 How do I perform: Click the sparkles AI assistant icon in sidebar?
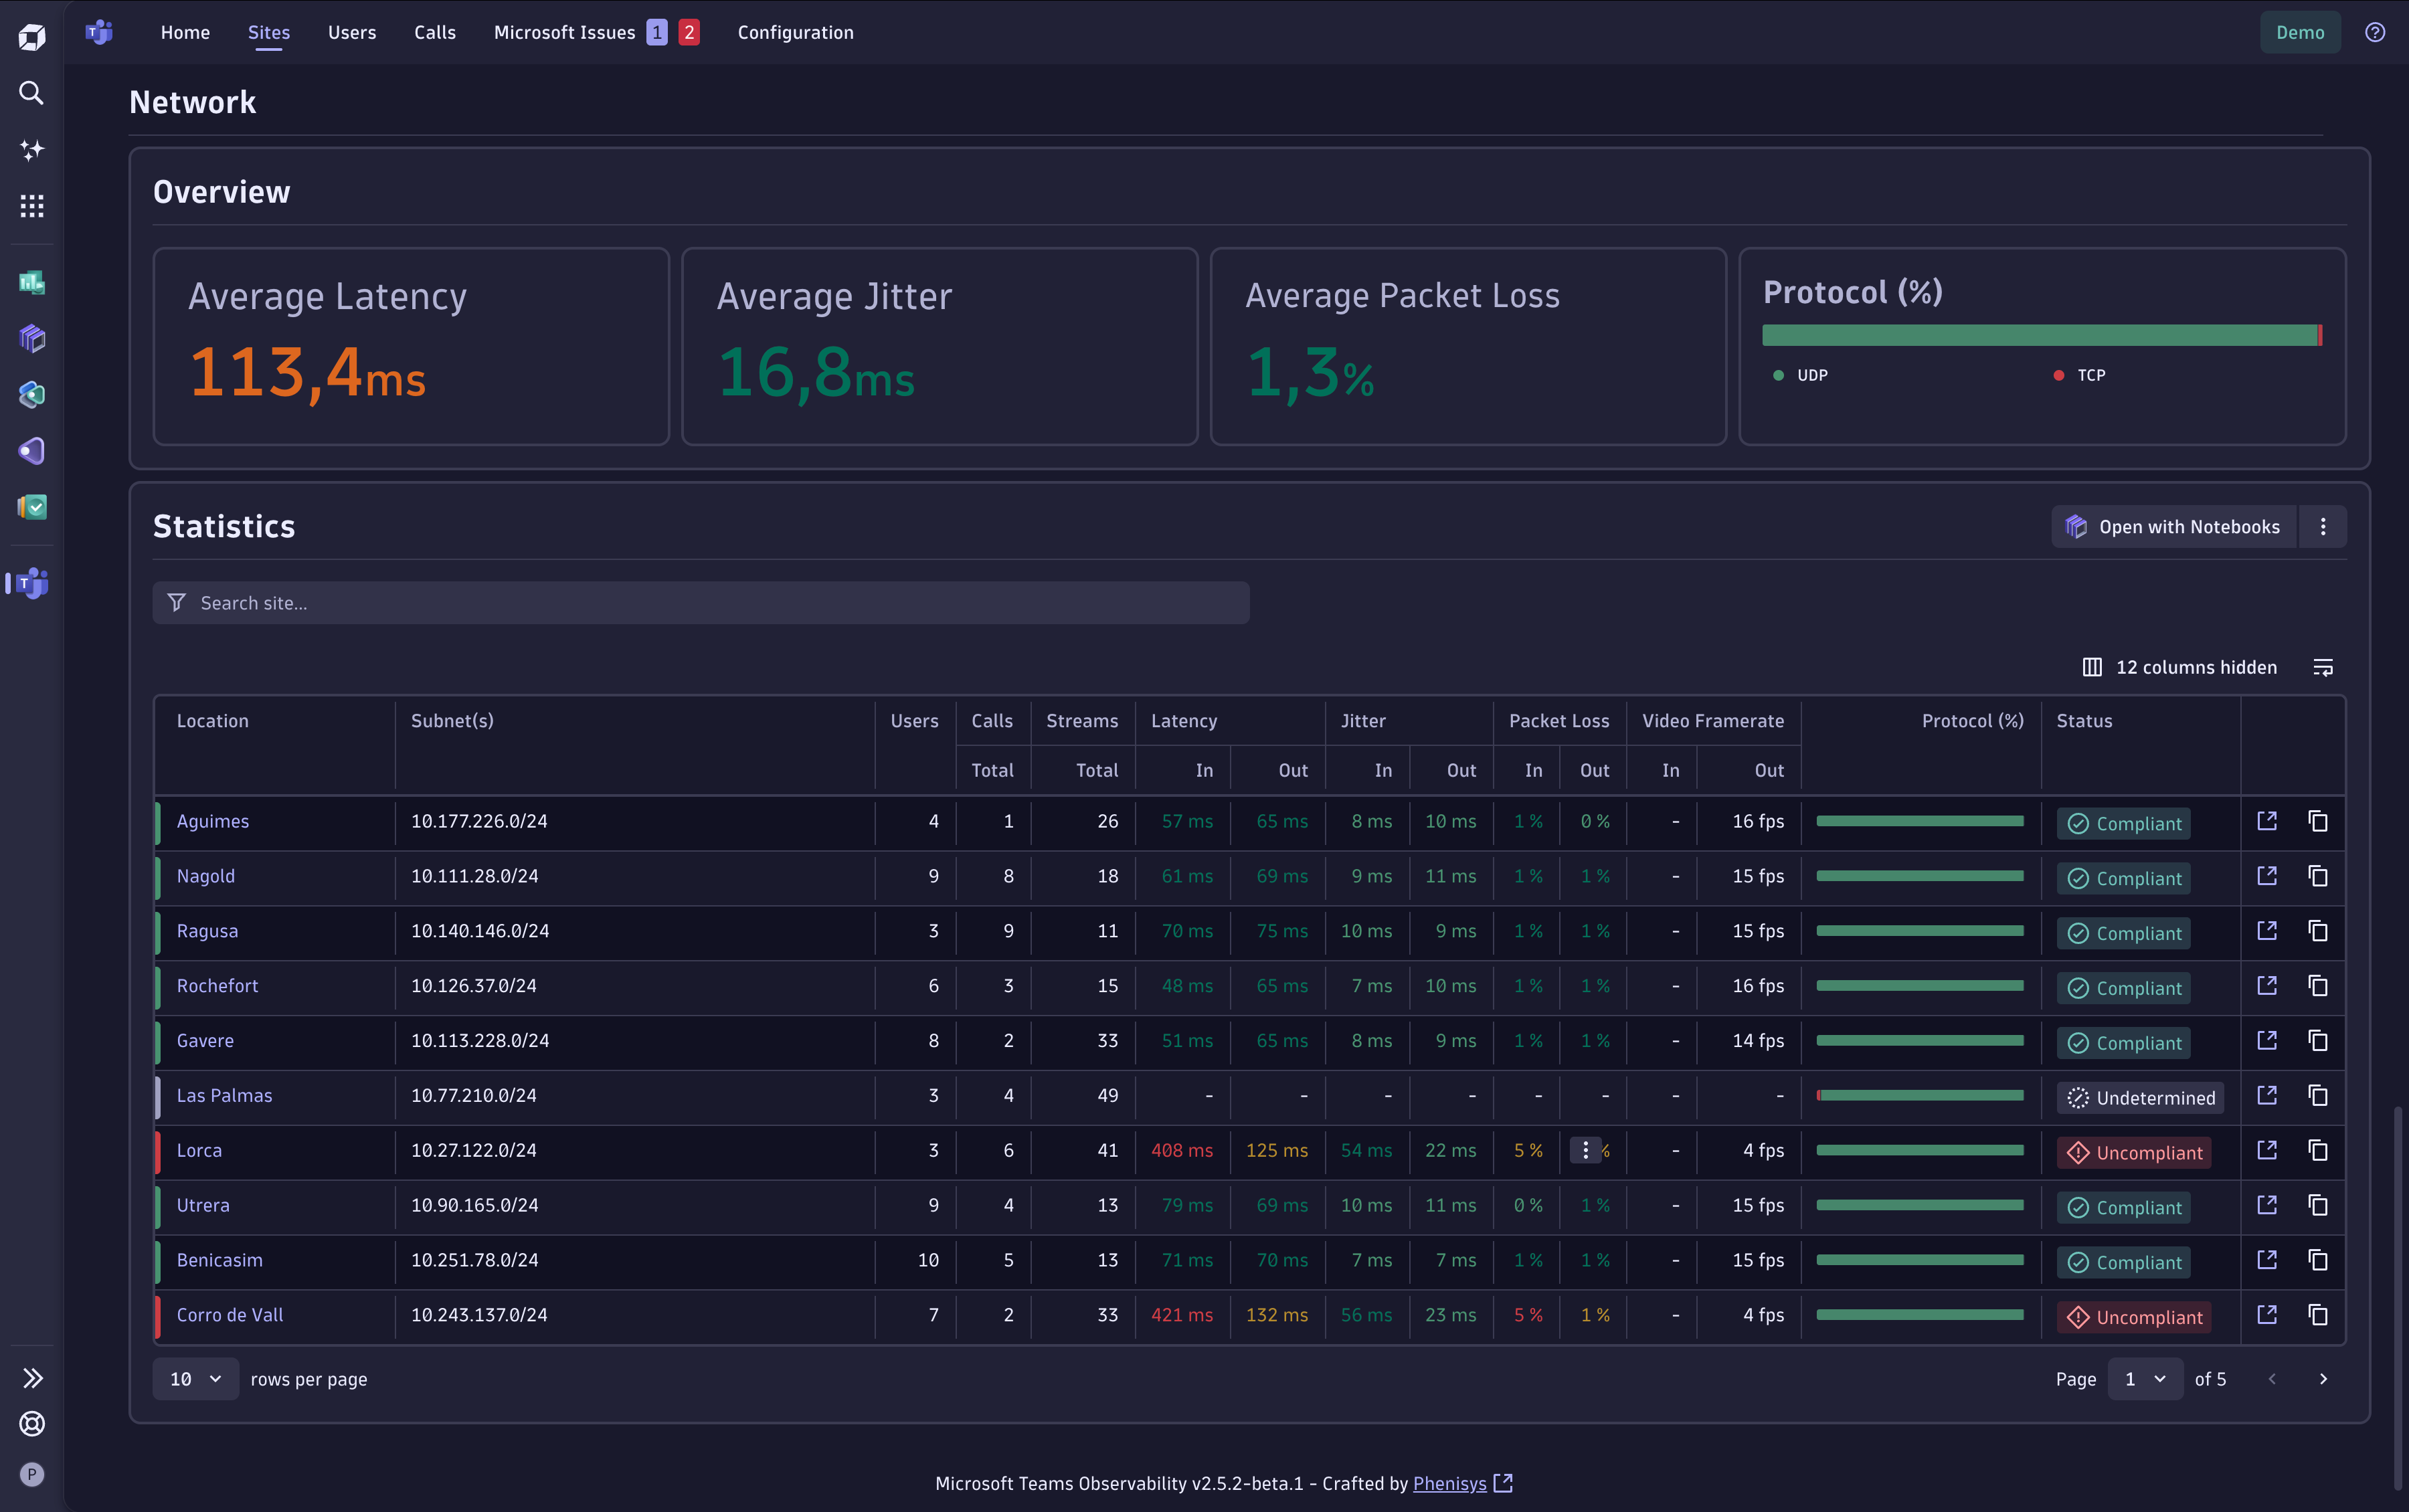(x=31, y=150)
